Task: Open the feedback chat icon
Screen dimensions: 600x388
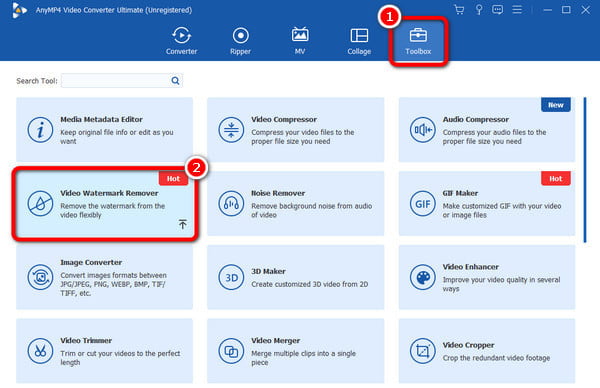Action: tap(497, 10)
